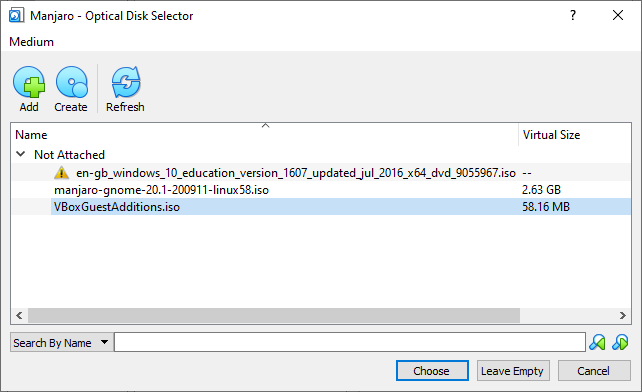Cancel the Optical Disk Selector dialog
This screenshot has width=642, height=392.
pyautogui.click(x=594, y=371)
